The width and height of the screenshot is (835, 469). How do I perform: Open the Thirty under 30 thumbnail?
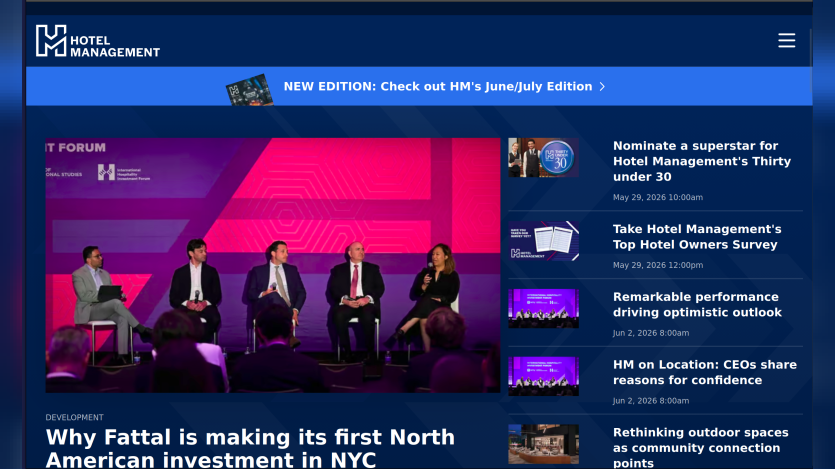coord(543,158)
